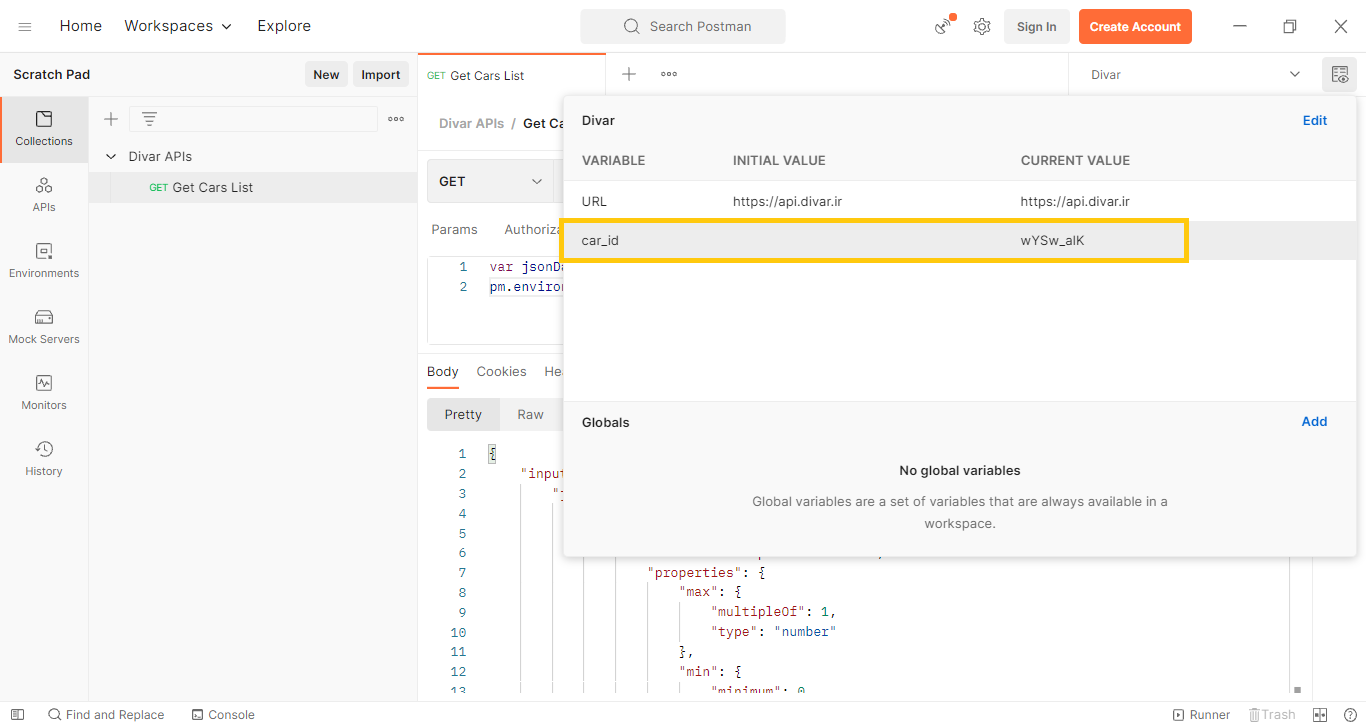Switch to the response Body tab
This screenshot has height=727, width=1366.
(443, 371)
